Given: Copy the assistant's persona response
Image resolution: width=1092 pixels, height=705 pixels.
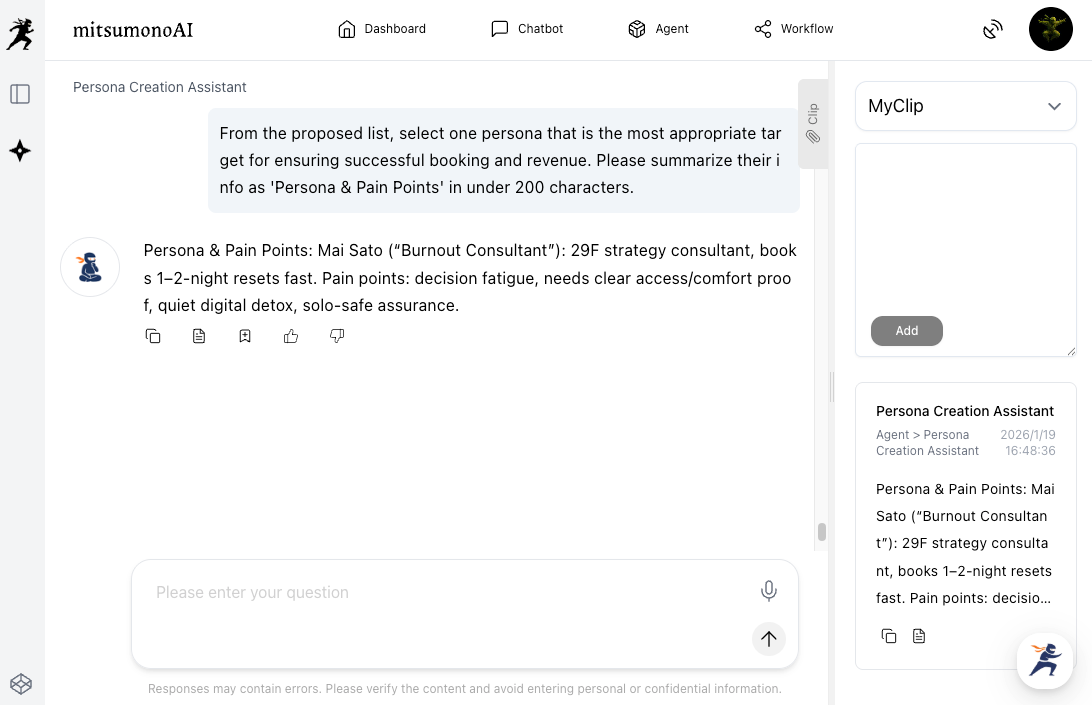Looking at the screenshot, I should 153,336.
